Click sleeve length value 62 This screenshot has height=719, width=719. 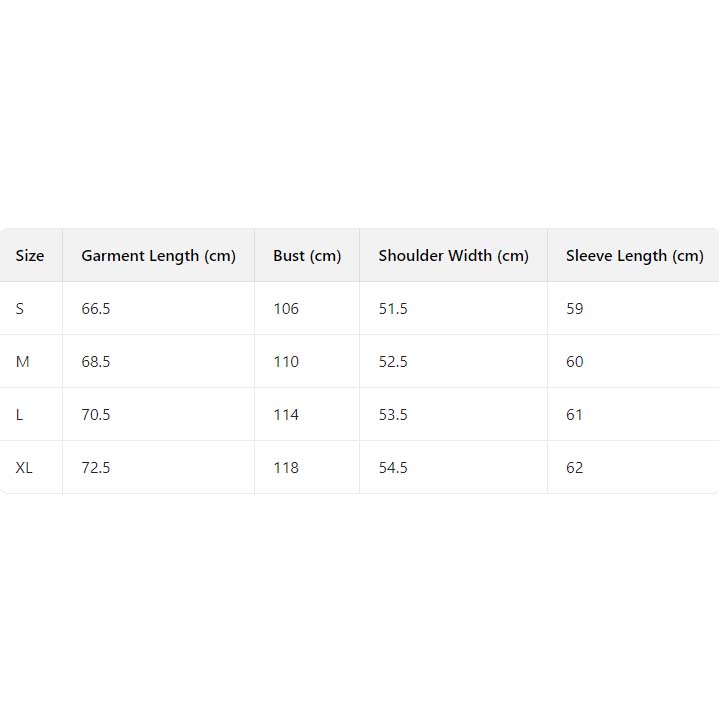(574, 468)
